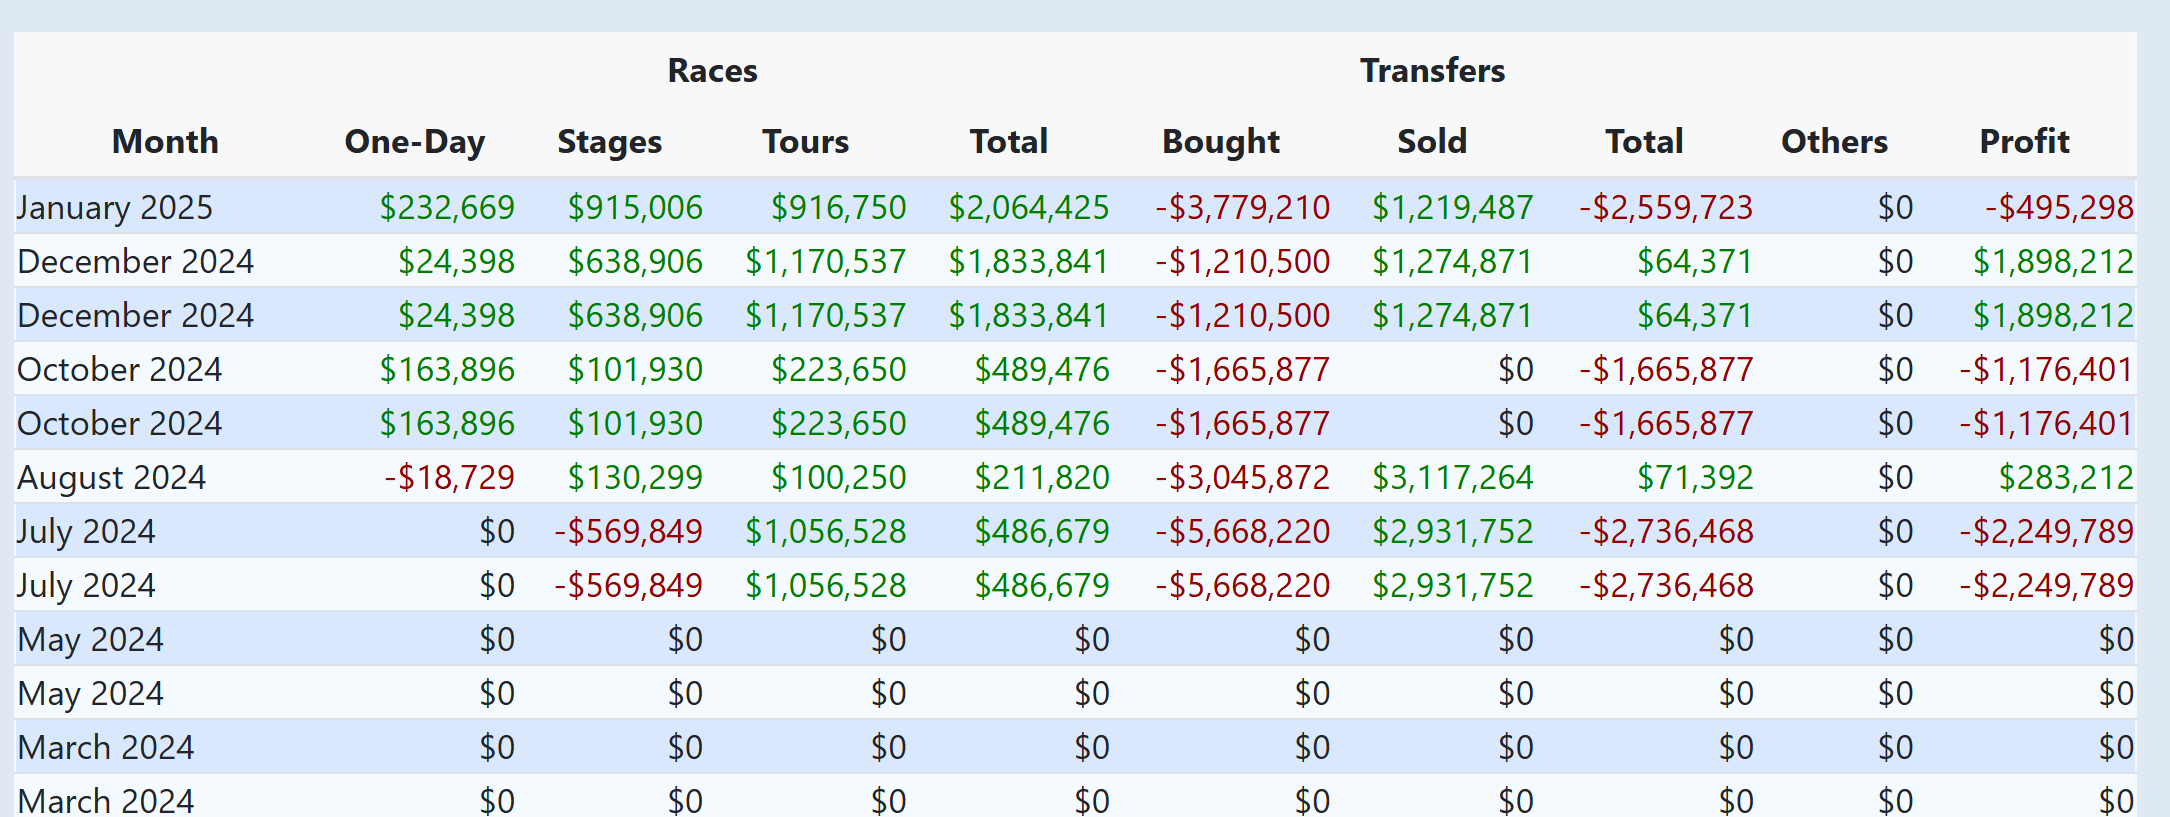Image resolution: width=2170 pixels, height=817 pixels.
Task: Click the Stages column header
Action: point(609,142)
